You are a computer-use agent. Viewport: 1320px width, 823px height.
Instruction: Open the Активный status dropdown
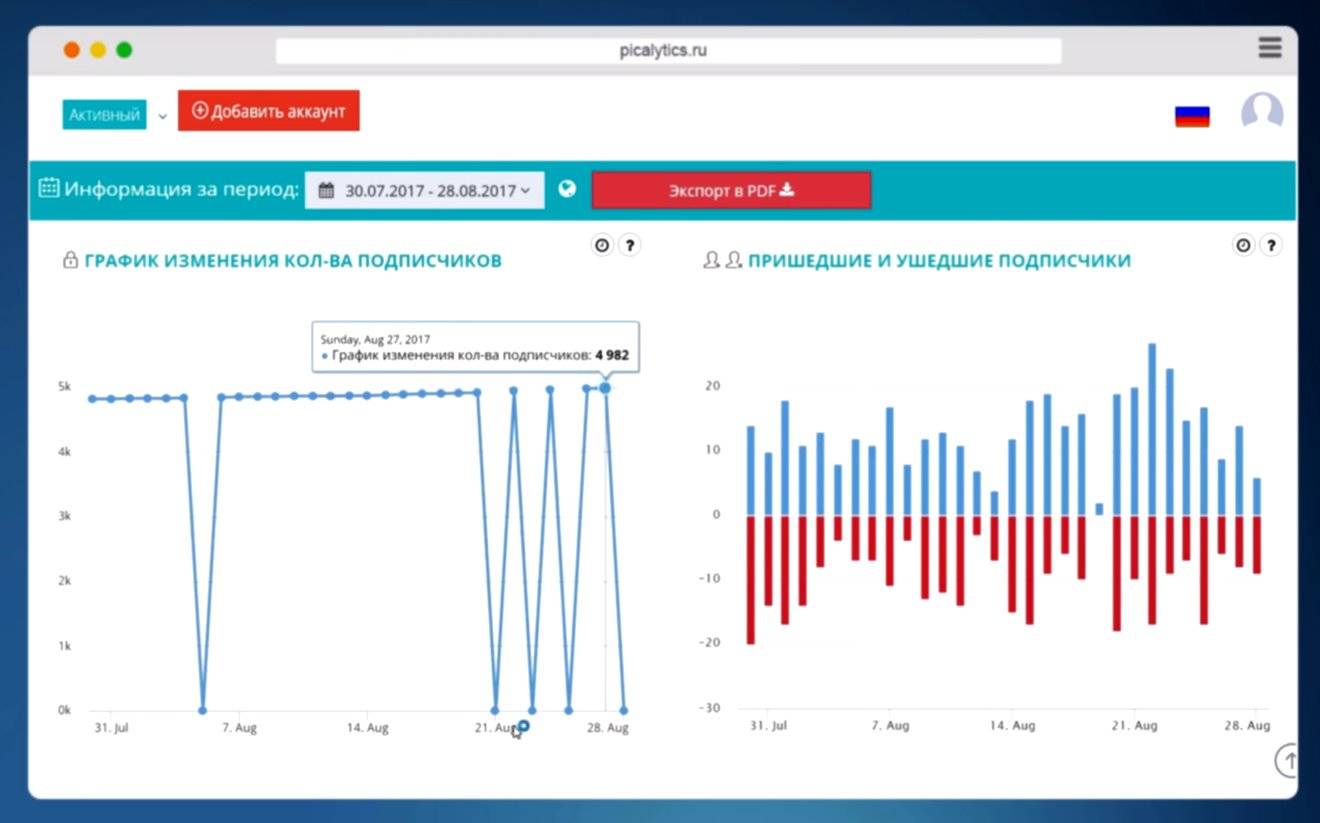pos(104,115)
